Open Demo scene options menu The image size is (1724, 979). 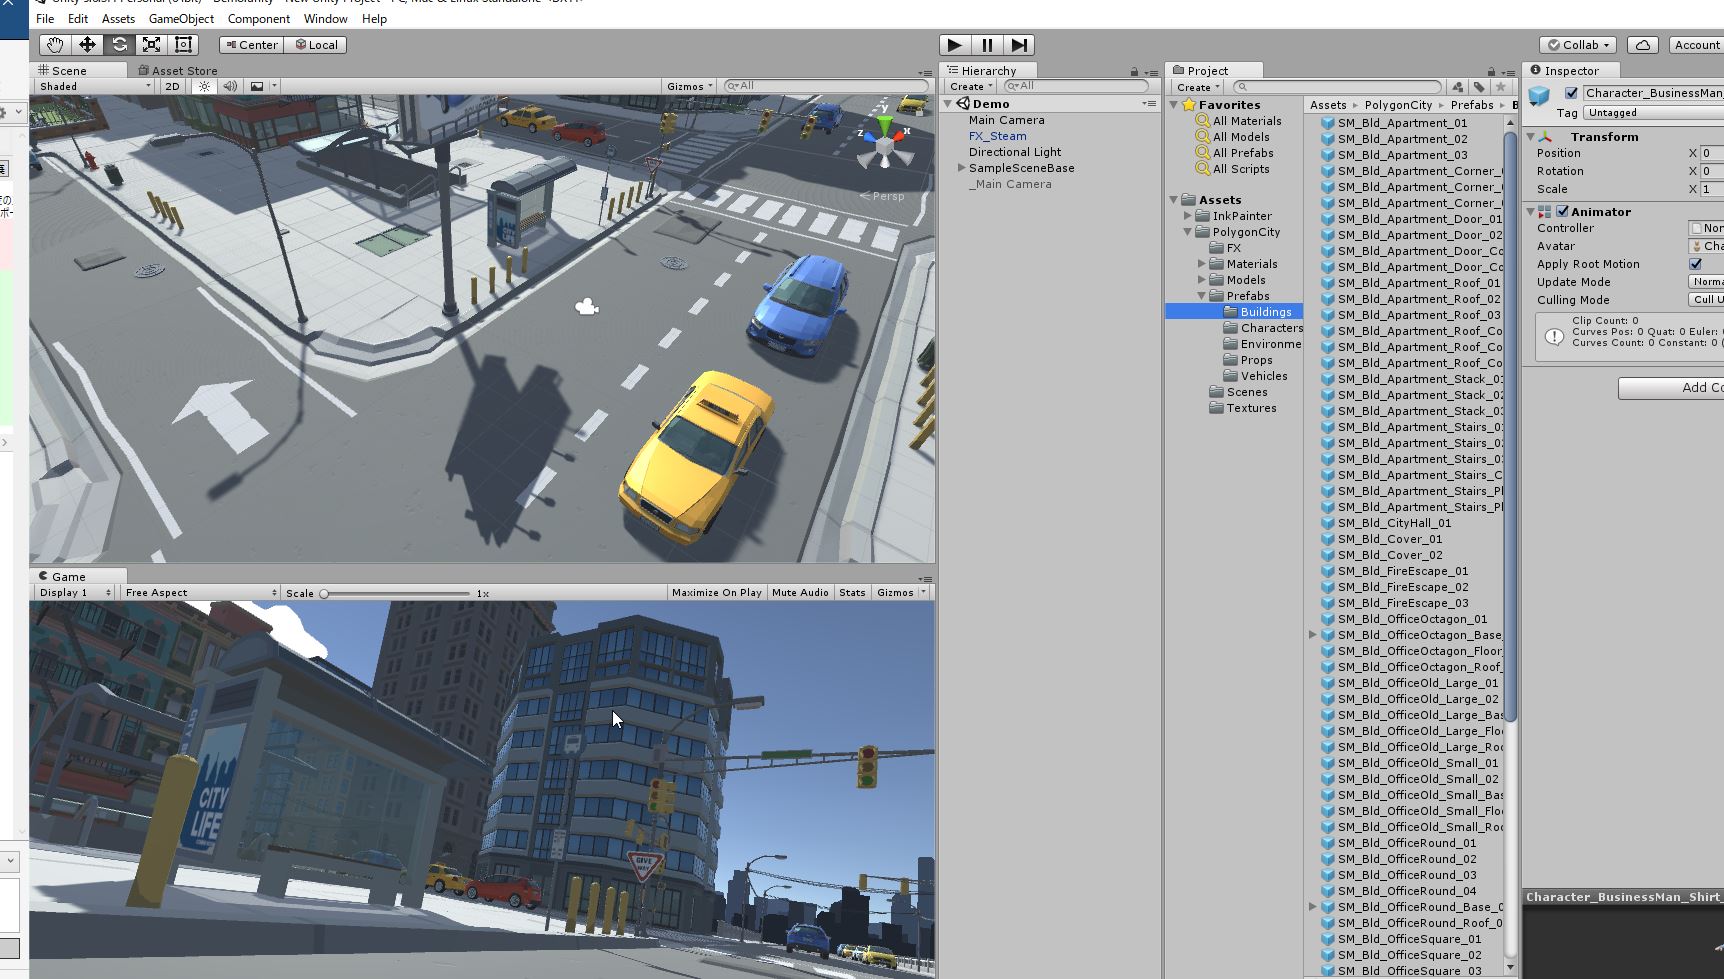(x=1149, y=104)
